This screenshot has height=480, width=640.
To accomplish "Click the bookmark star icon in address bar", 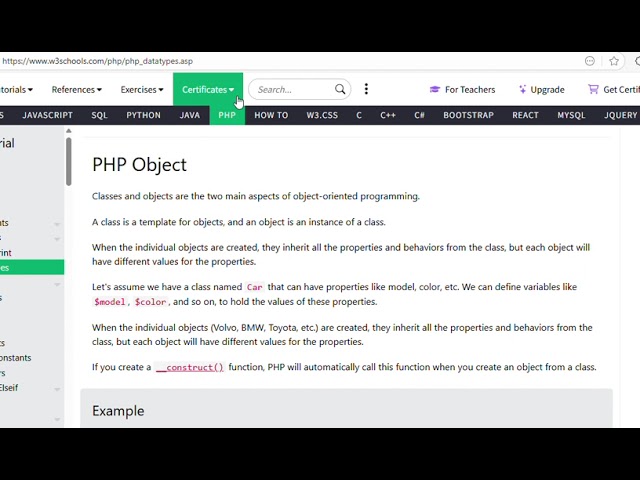I will click(x=614, y=61).
